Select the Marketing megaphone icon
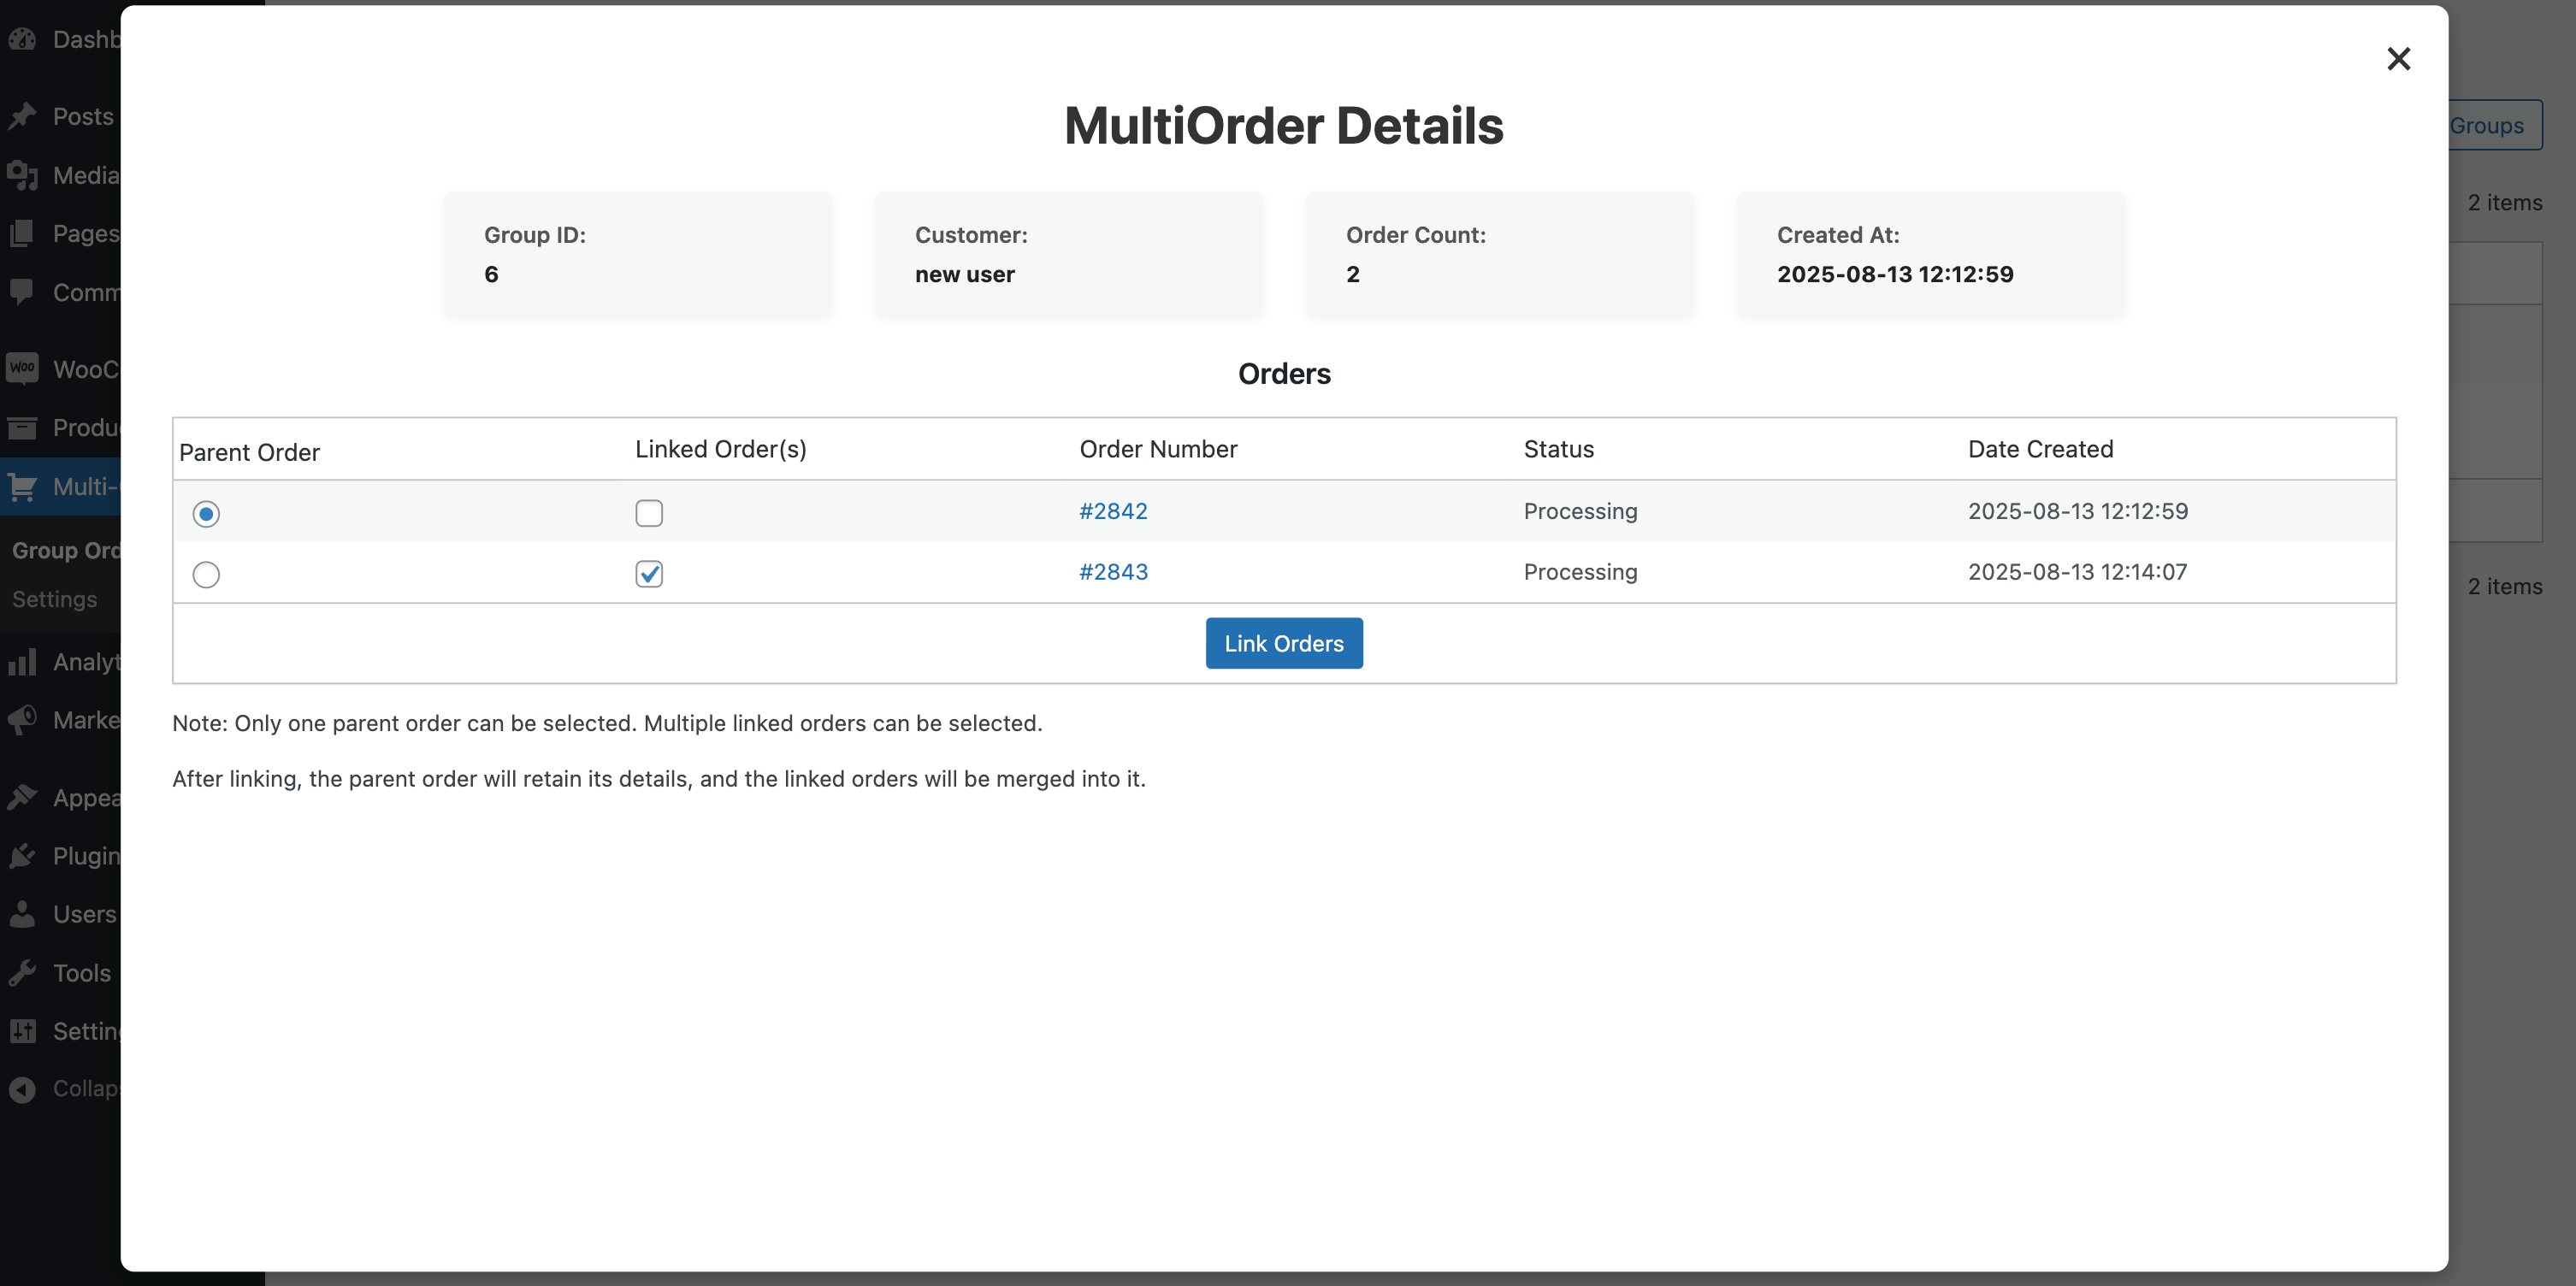 (x=23, y=719)
